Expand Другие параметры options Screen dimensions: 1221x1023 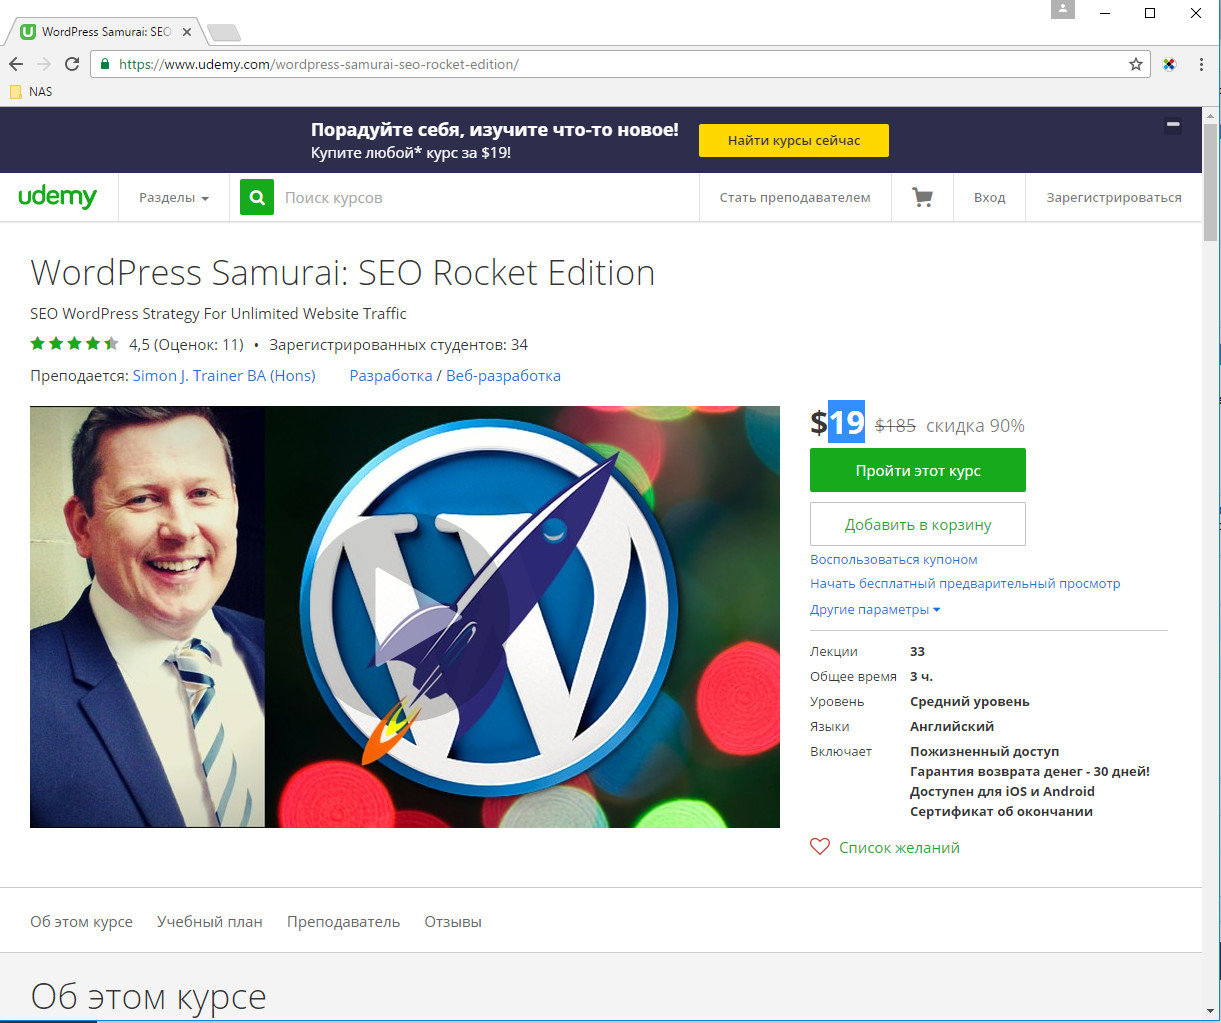[875, 610]
